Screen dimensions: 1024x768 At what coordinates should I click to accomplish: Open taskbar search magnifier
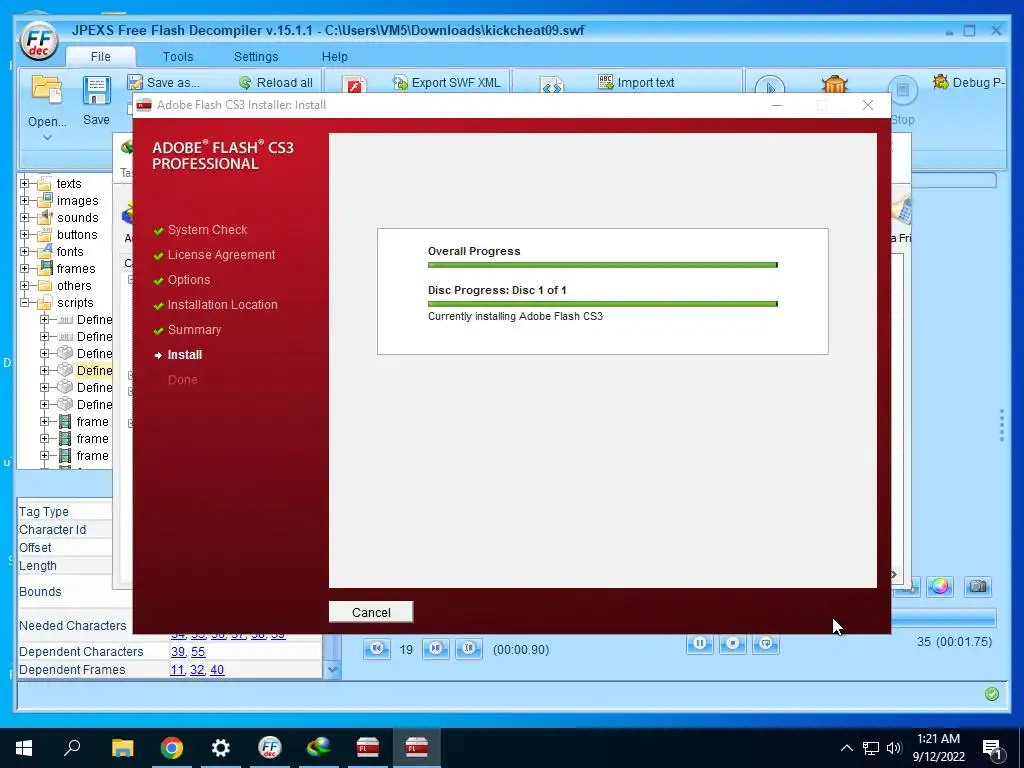coord(72,747)
